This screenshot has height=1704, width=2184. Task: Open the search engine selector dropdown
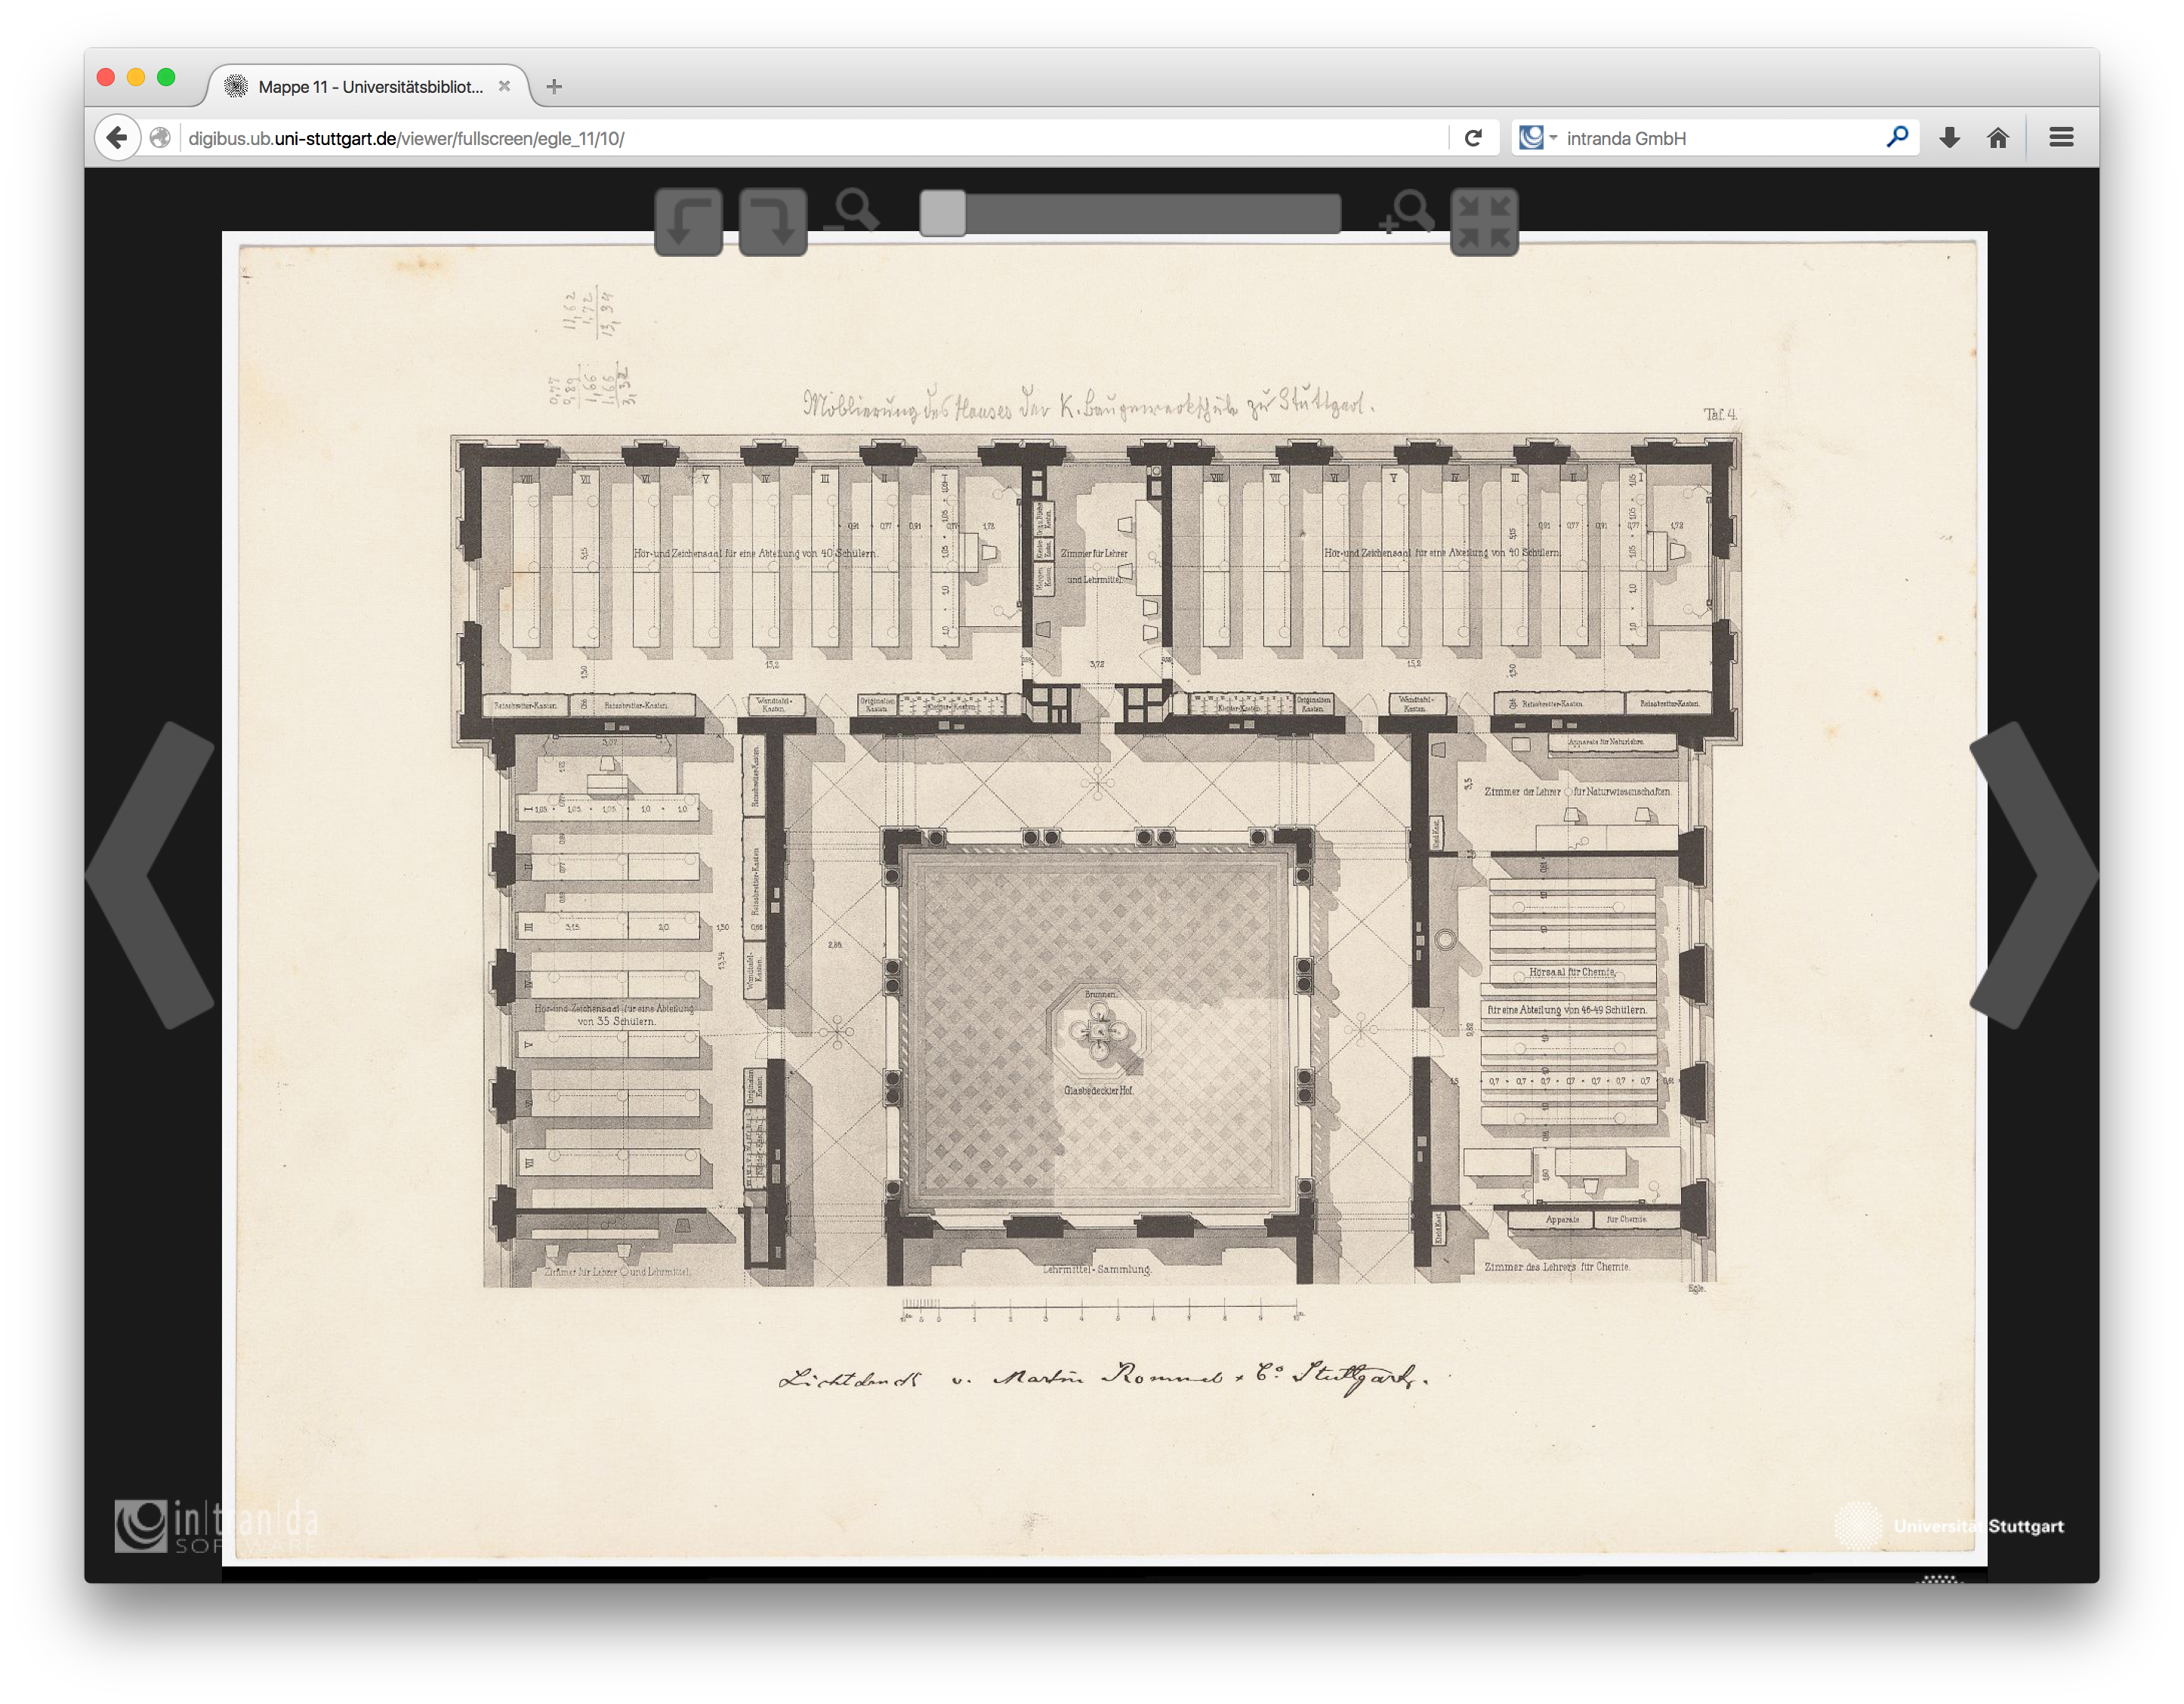point(1538,138)
